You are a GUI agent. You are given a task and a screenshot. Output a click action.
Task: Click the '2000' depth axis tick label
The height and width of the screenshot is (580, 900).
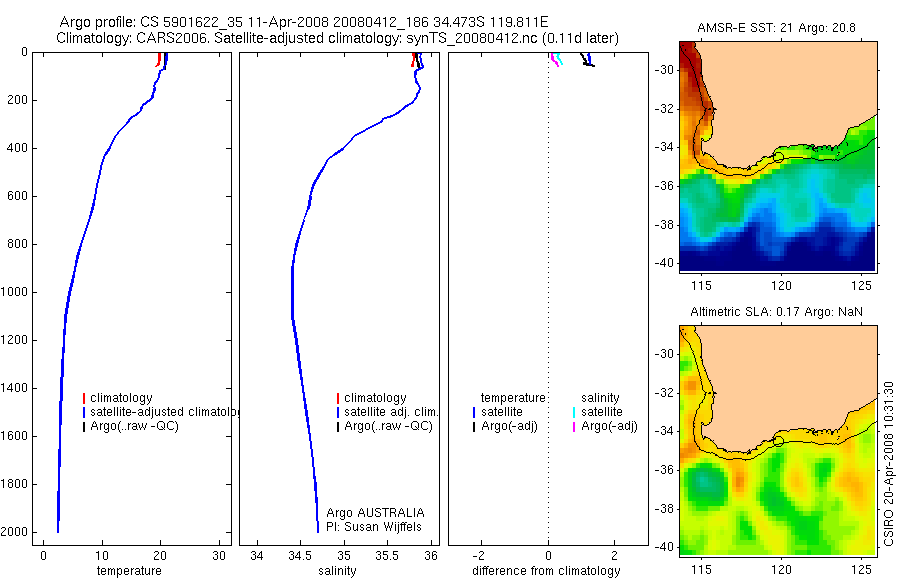pos(14,532)
